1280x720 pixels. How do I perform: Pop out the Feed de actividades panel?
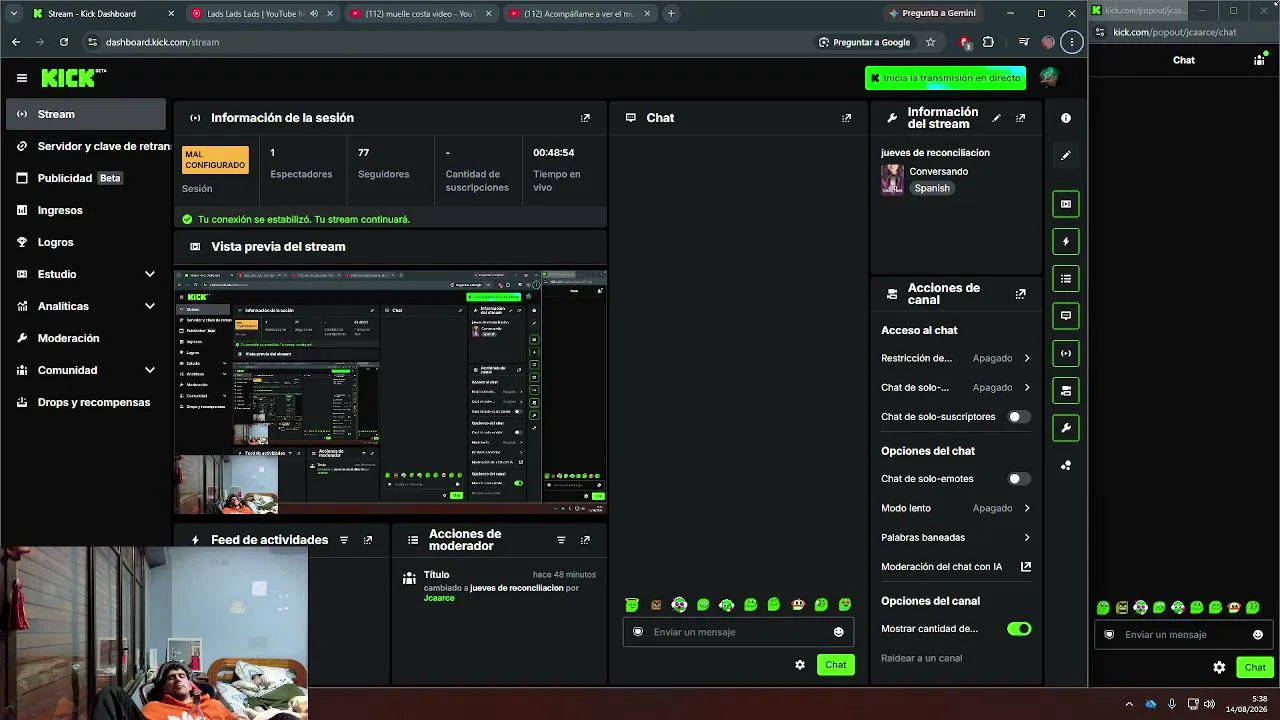click(x=368, y=540)
